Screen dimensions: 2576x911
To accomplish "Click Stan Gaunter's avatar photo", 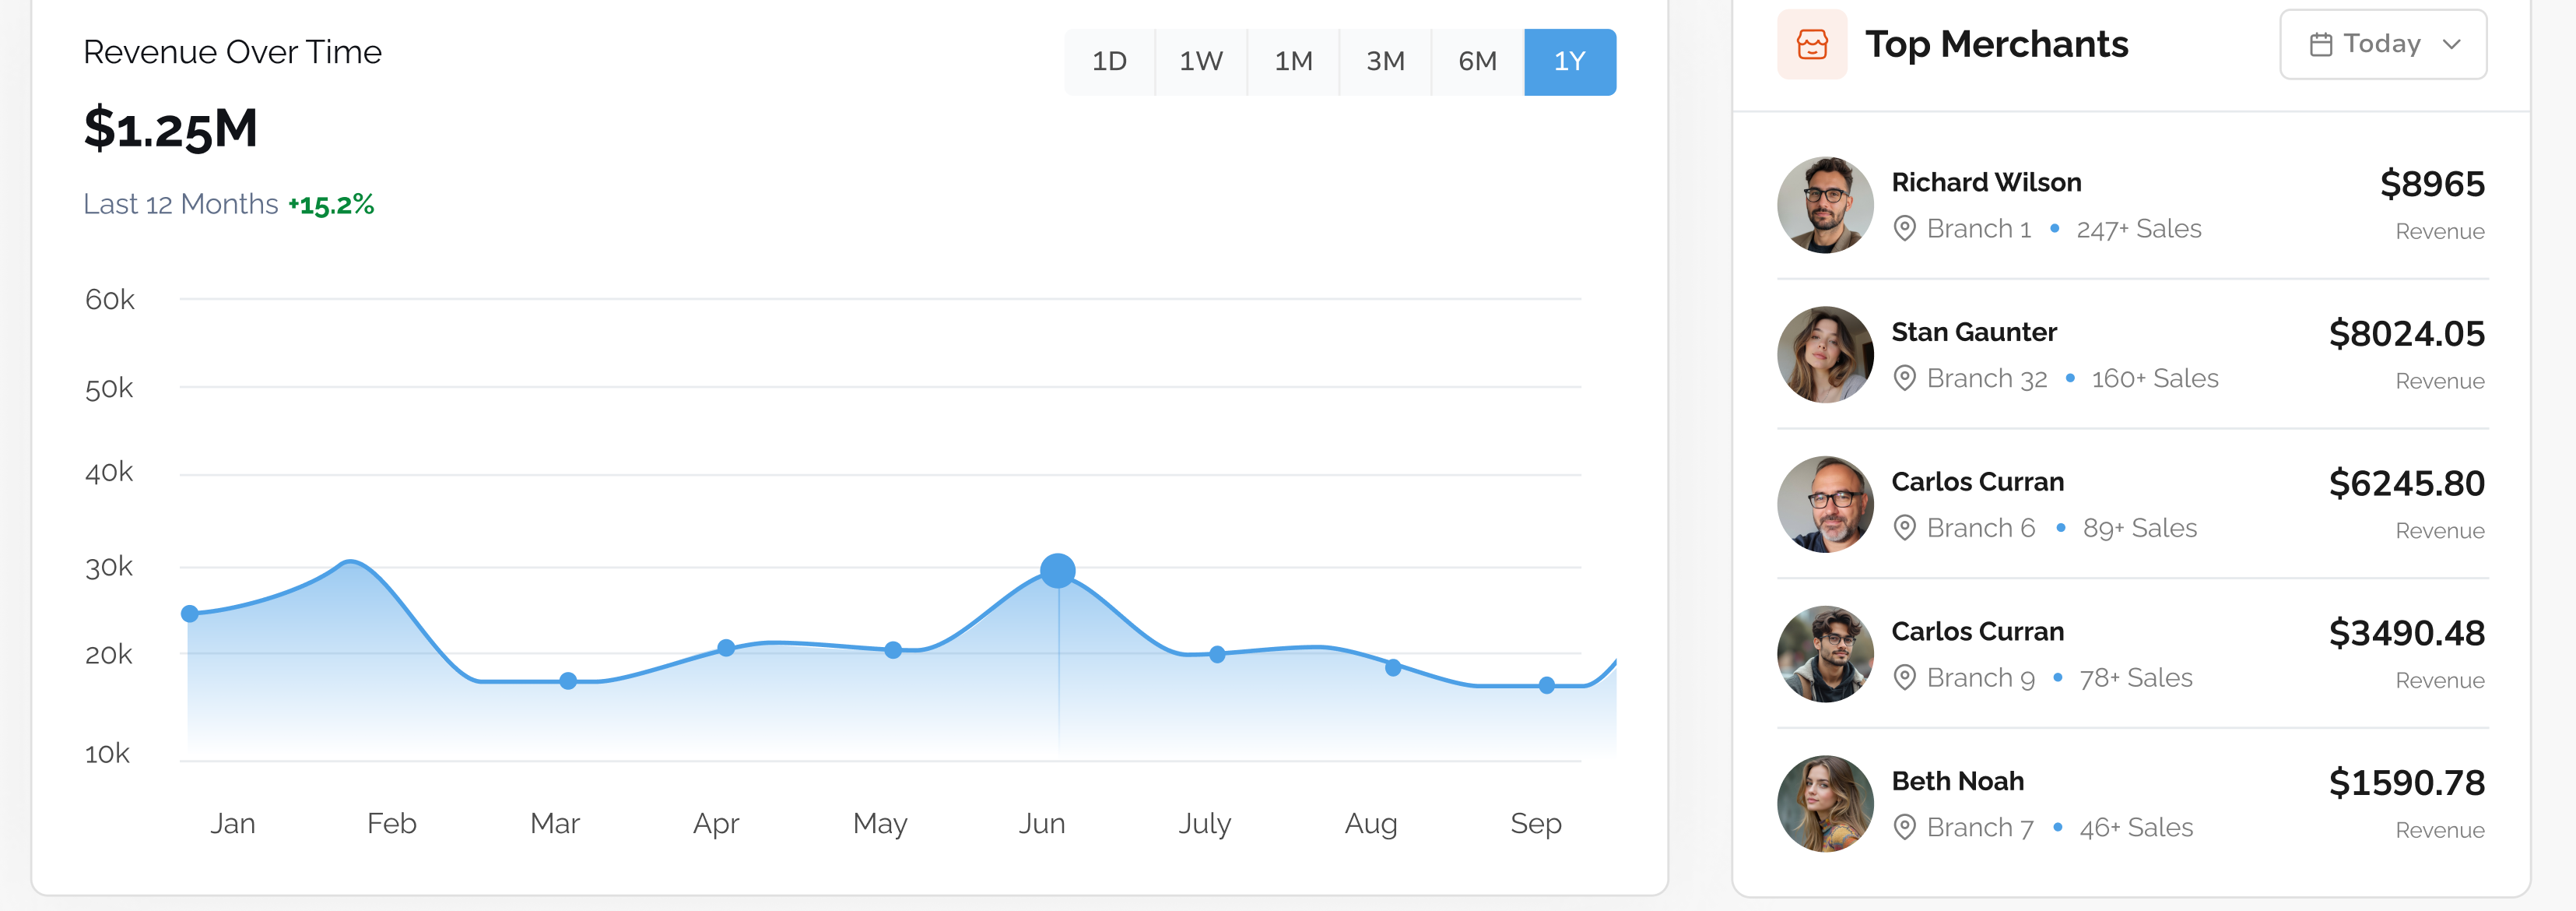I will tap(1825, 355).
